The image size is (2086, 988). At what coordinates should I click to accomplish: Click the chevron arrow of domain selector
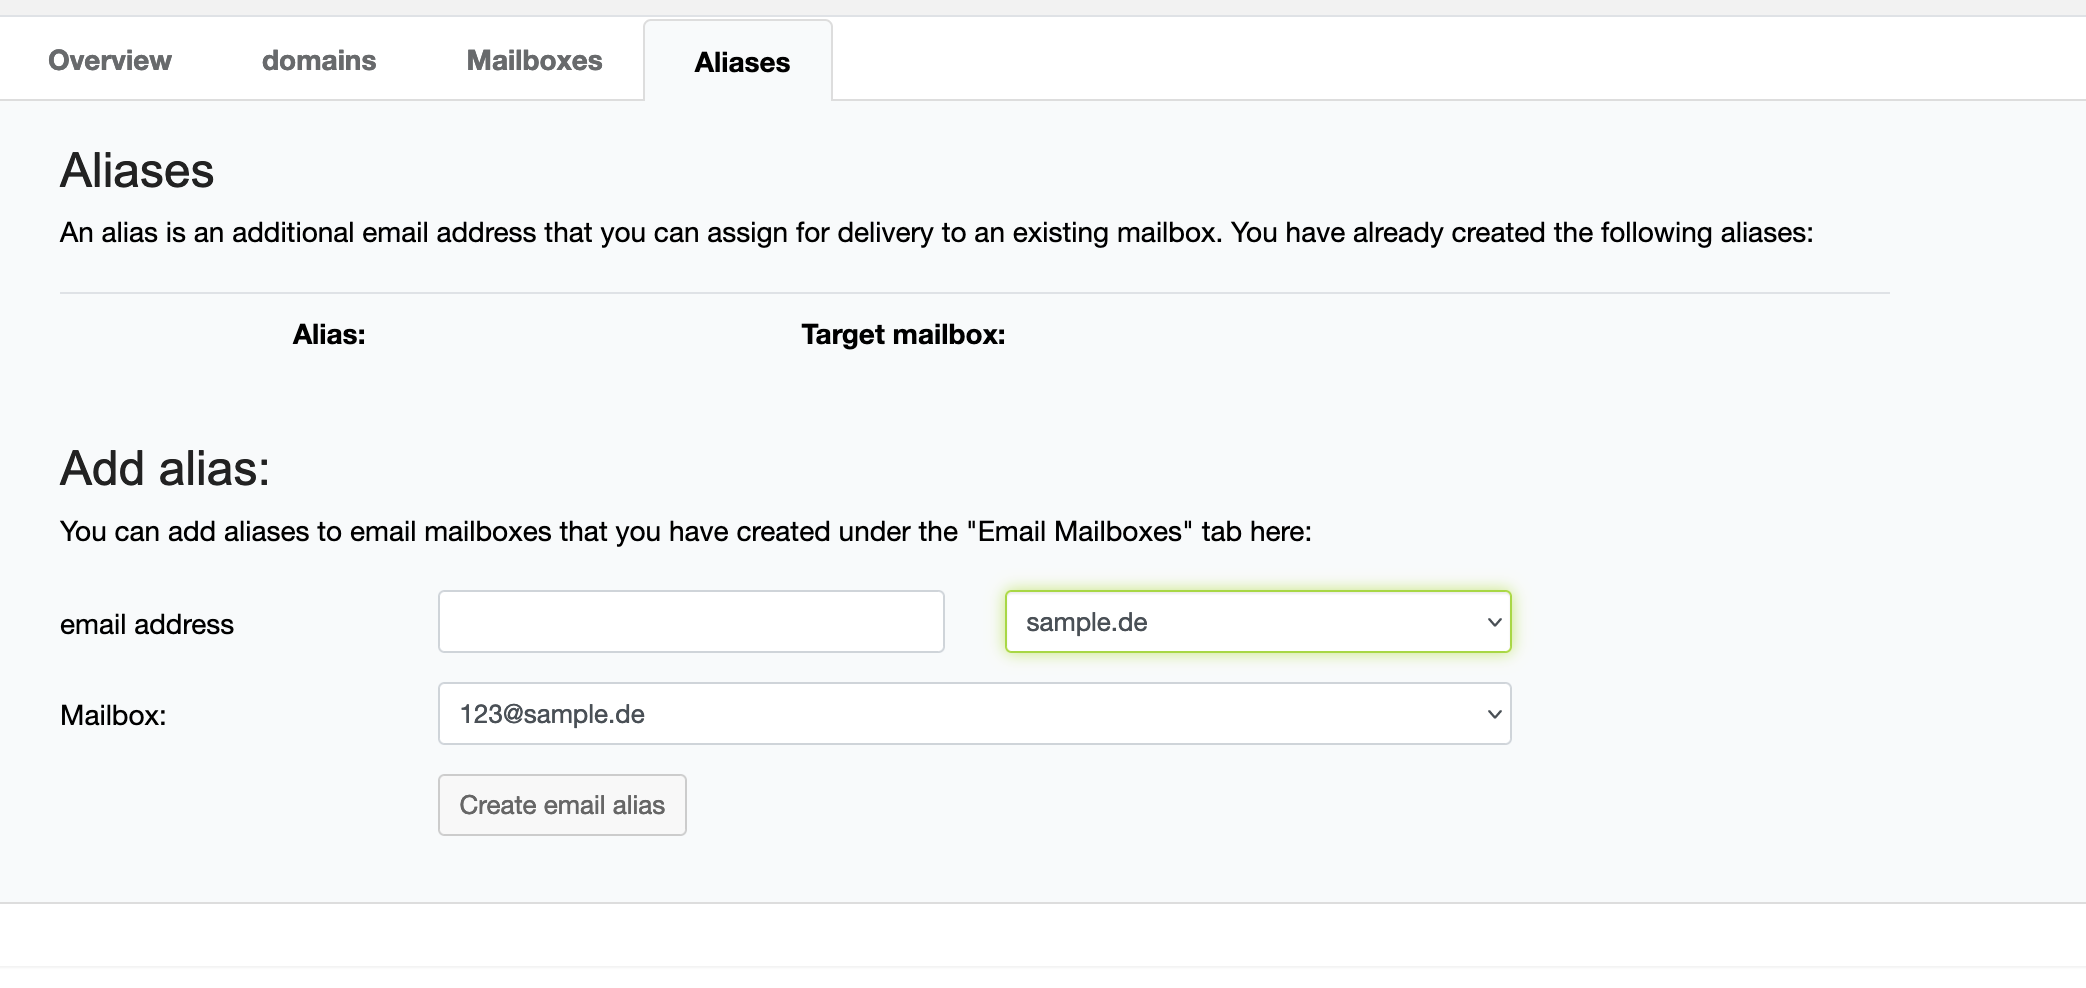point(1494,622)
